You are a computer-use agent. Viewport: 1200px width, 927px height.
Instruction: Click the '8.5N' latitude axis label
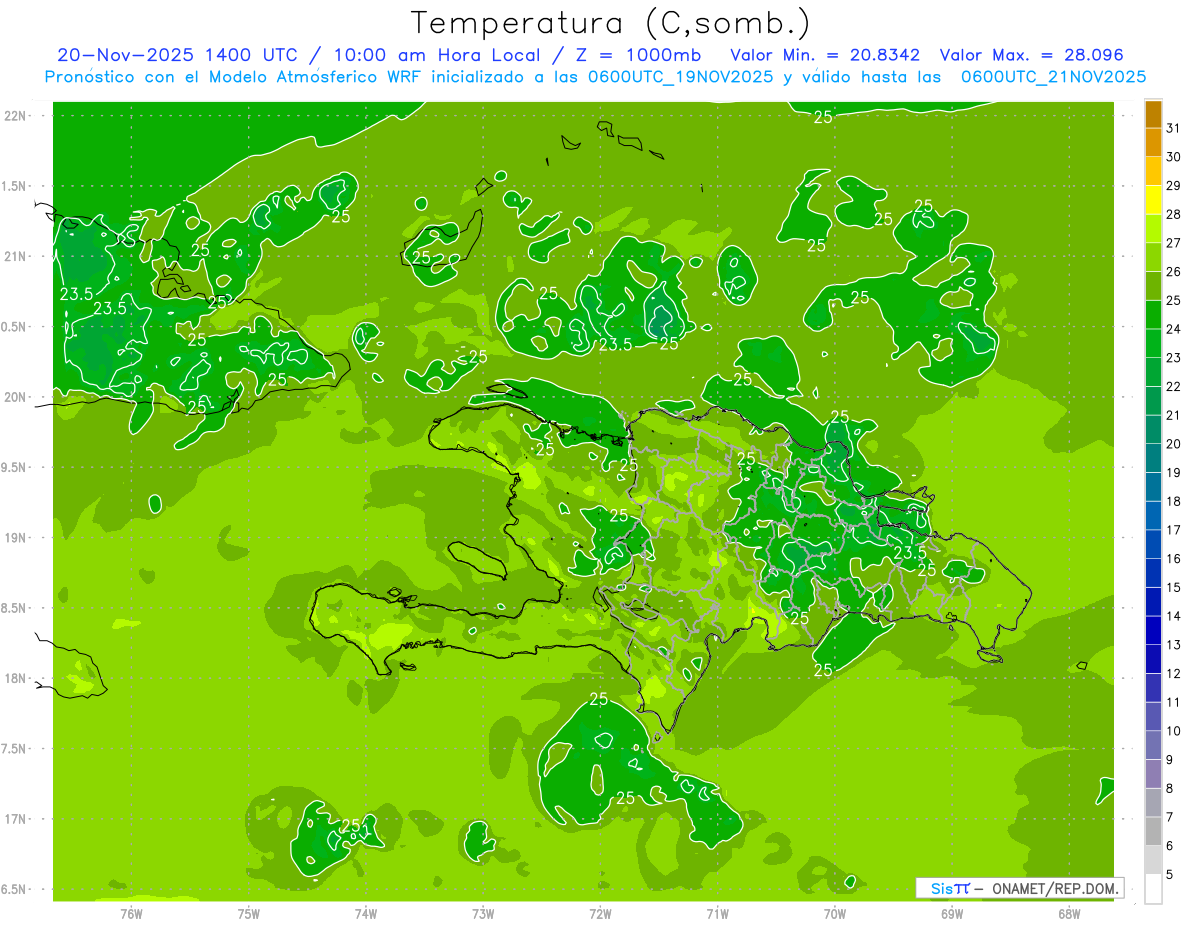(13, 609)
